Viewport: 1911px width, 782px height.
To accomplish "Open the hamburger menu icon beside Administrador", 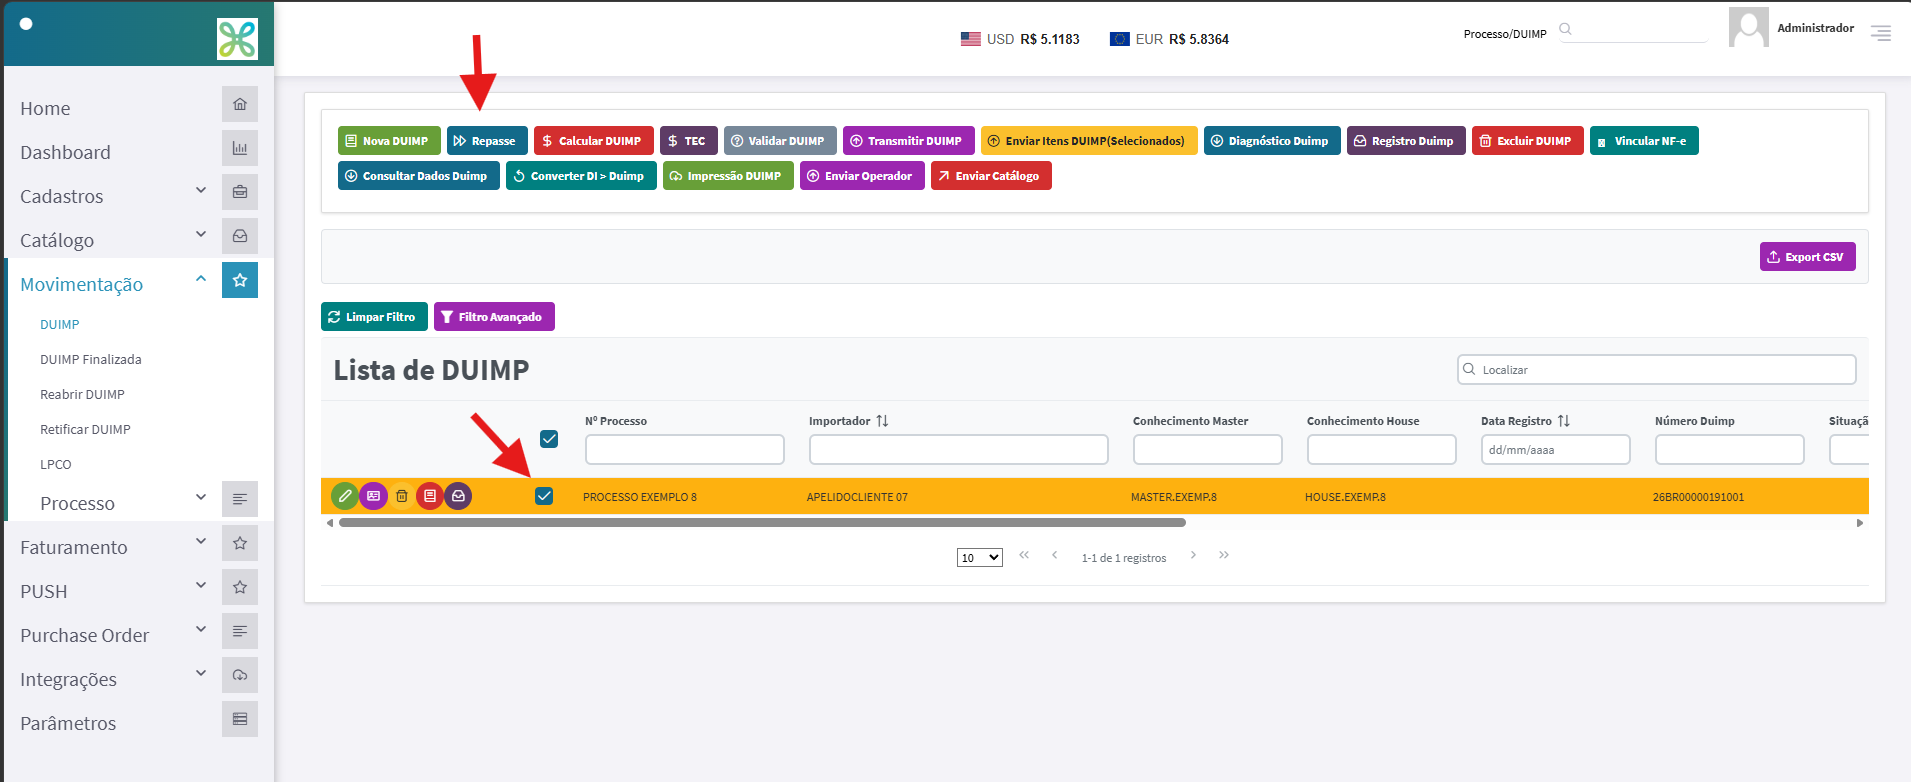I will pos(1881,33).
